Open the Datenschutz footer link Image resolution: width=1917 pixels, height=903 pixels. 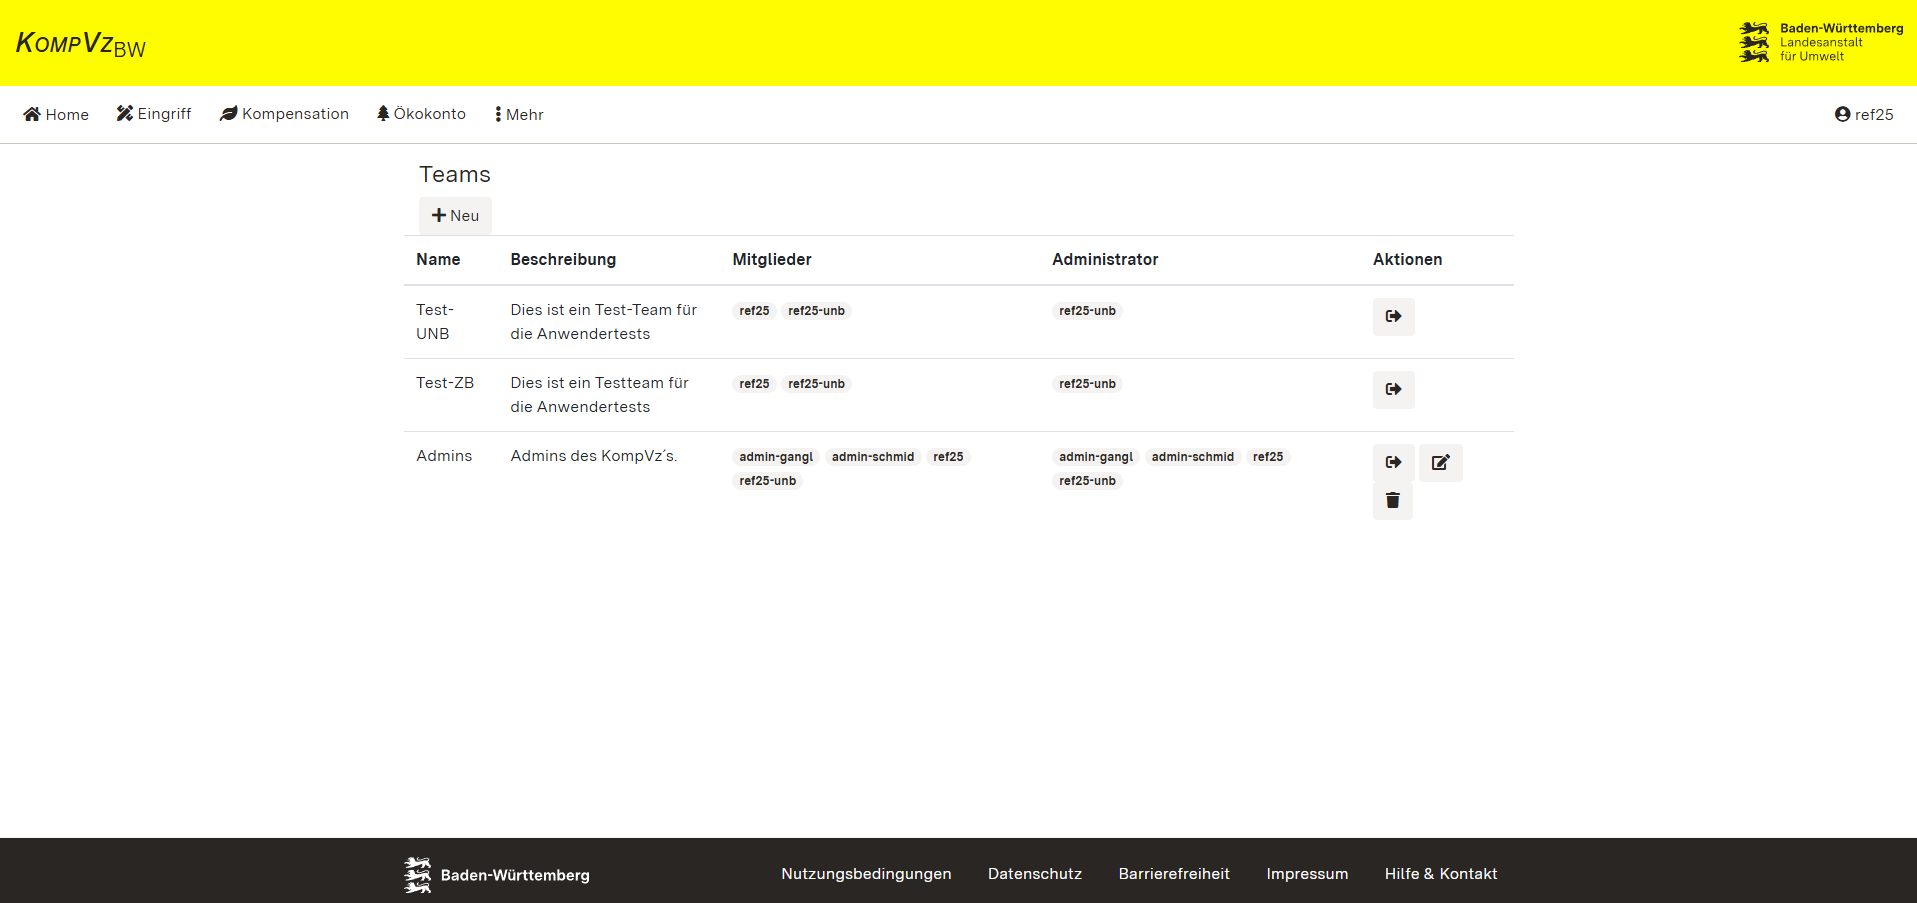1035,874
